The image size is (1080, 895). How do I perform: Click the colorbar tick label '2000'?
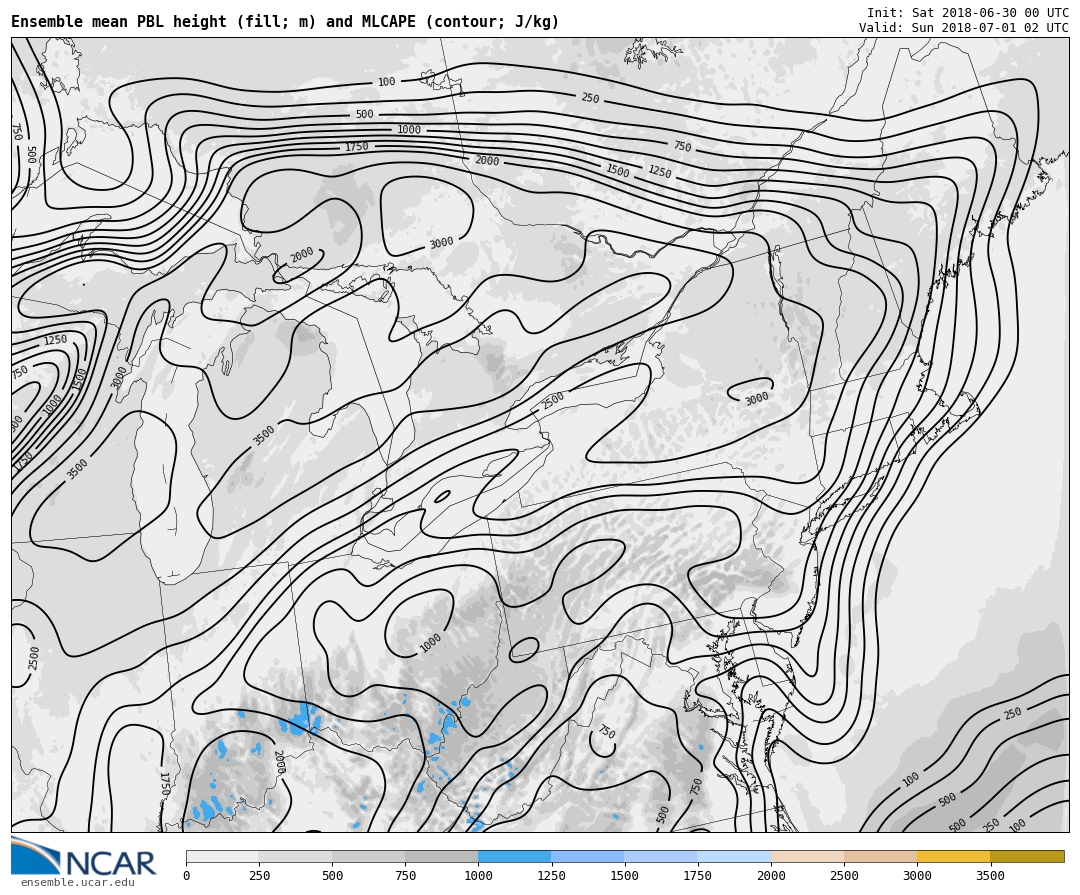(x=771, y=876)
